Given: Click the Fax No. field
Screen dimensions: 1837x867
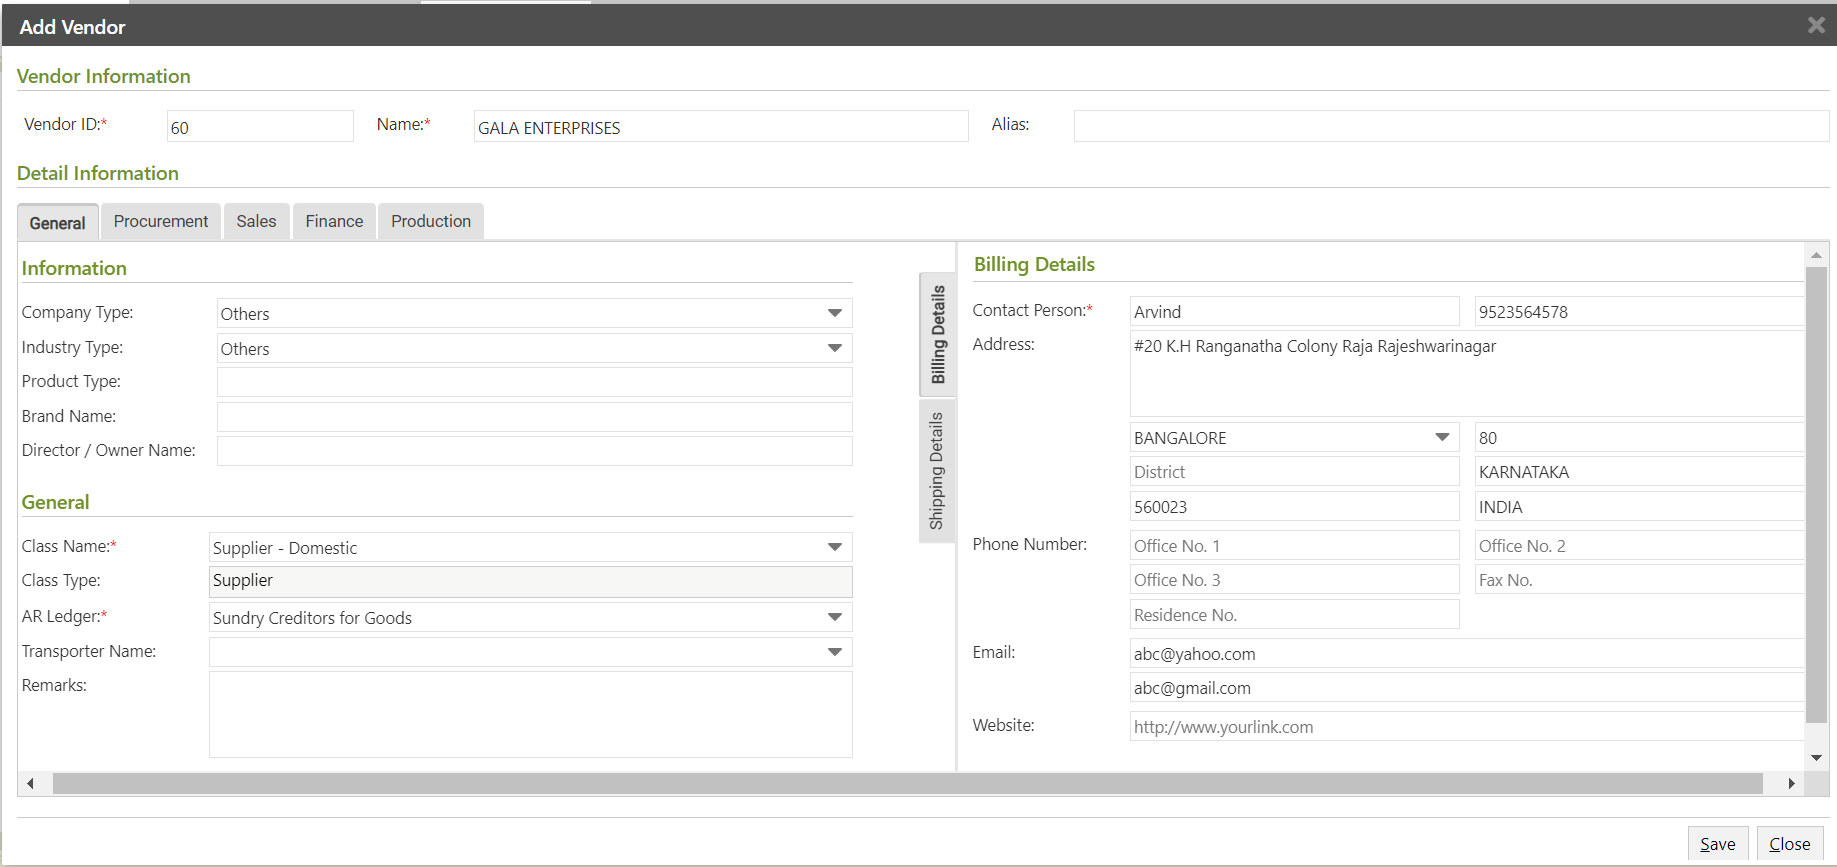Looking at the screenshot, I should point(1639,579).
